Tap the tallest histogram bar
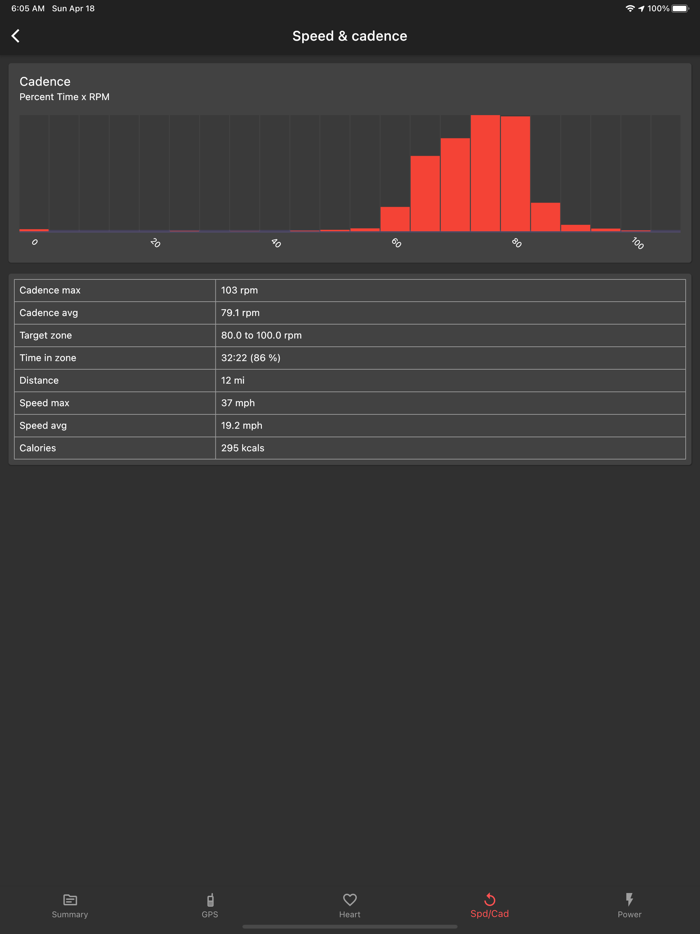 [x=485, y=173]
